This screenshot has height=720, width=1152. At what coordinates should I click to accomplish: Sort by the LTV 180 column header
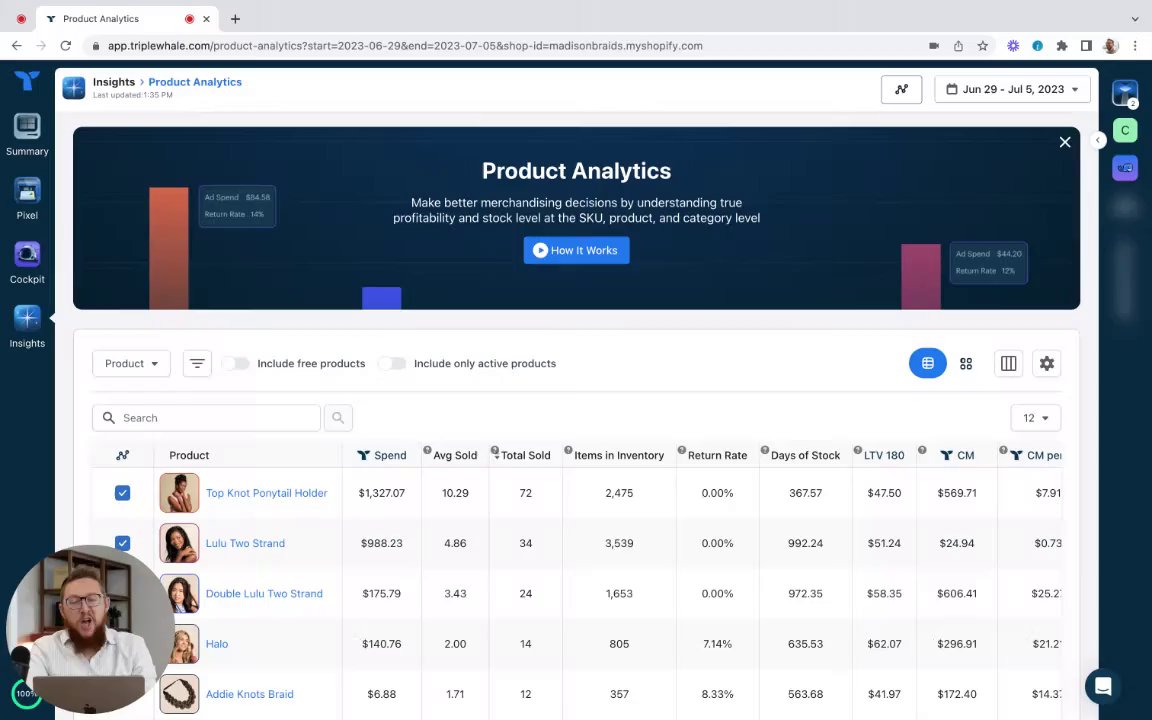coord(884,456)
